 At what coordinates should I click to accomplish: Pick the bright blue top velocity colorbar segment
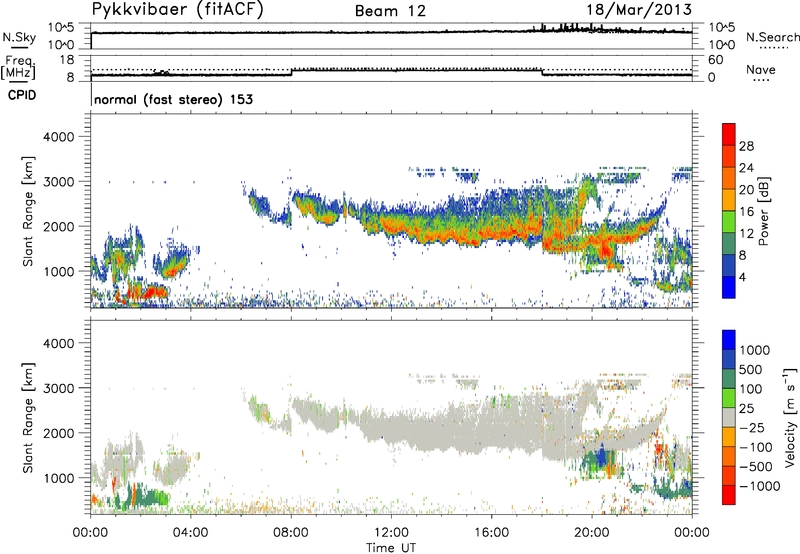[729, 340]
